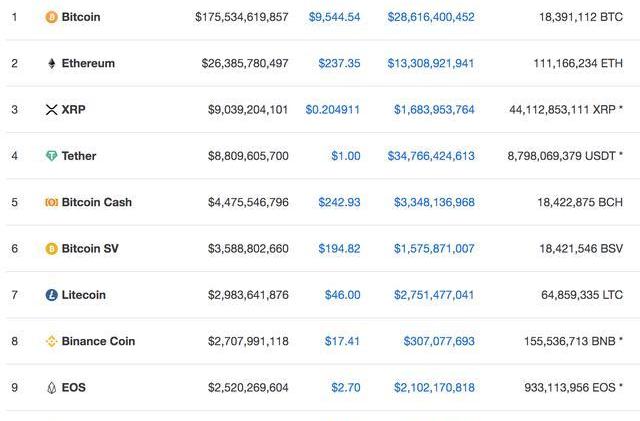Open the Ethereum name link
Viewport: 640px width, 421px height.
[x=88, y=63]
